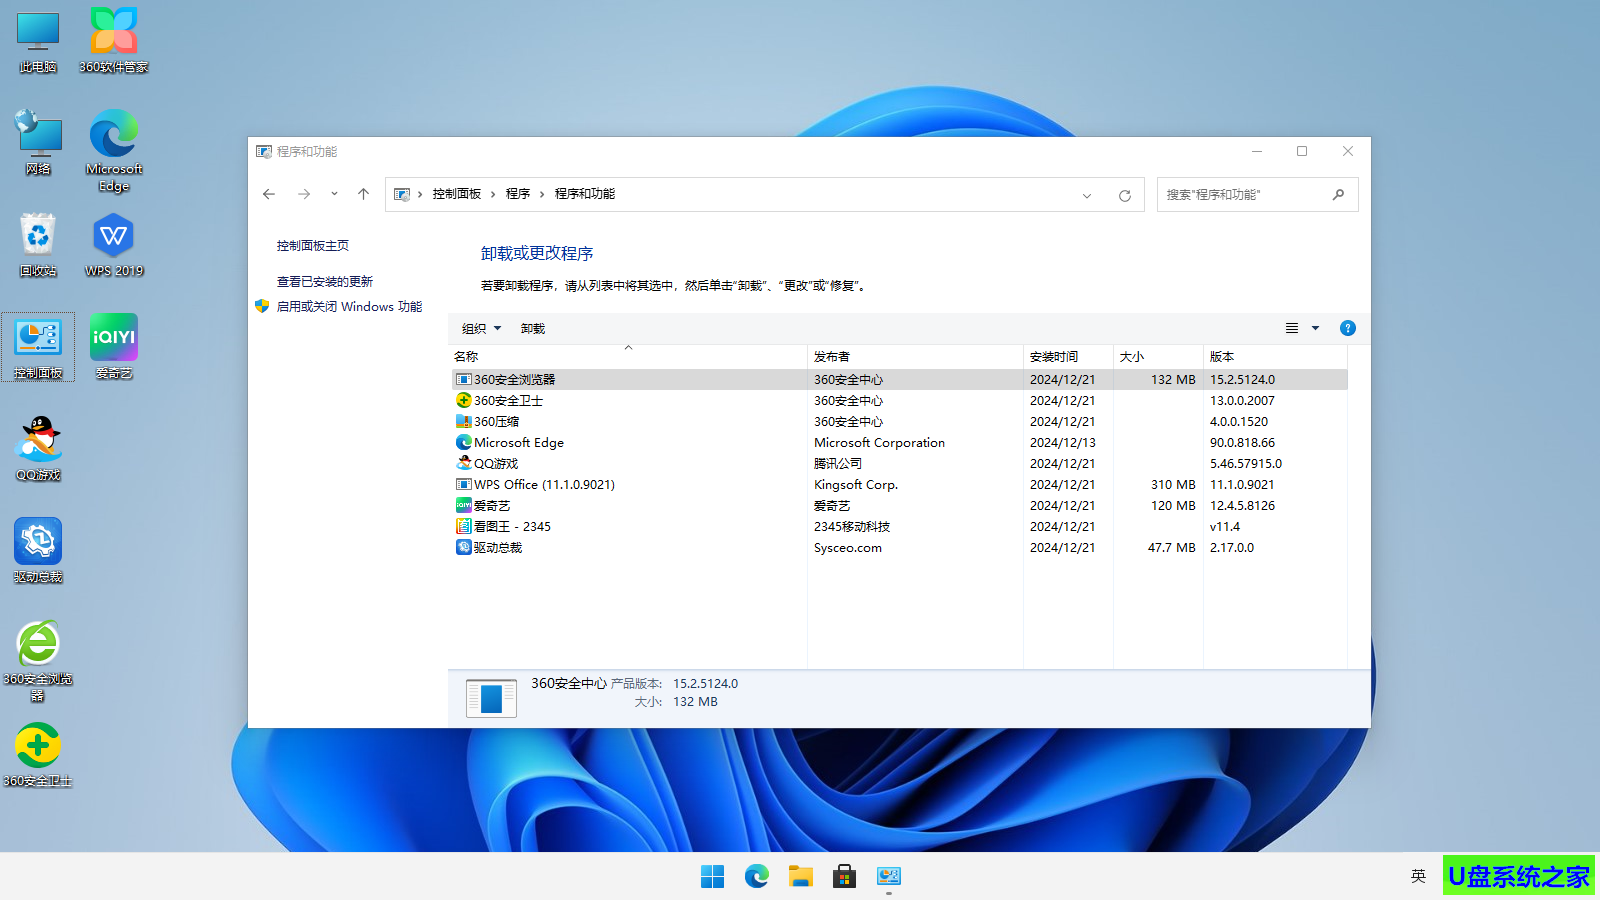Open Microsoft Store from the taskbar
This screenshot has width=1600, height=900.
[x=844, y=877]
